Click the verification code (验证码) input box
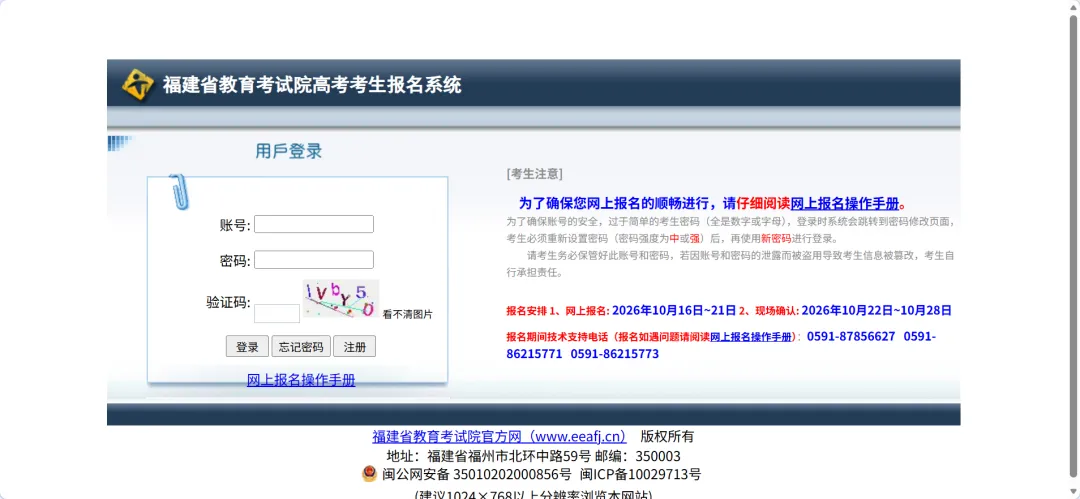The image size is (1080, 499). 277,314
